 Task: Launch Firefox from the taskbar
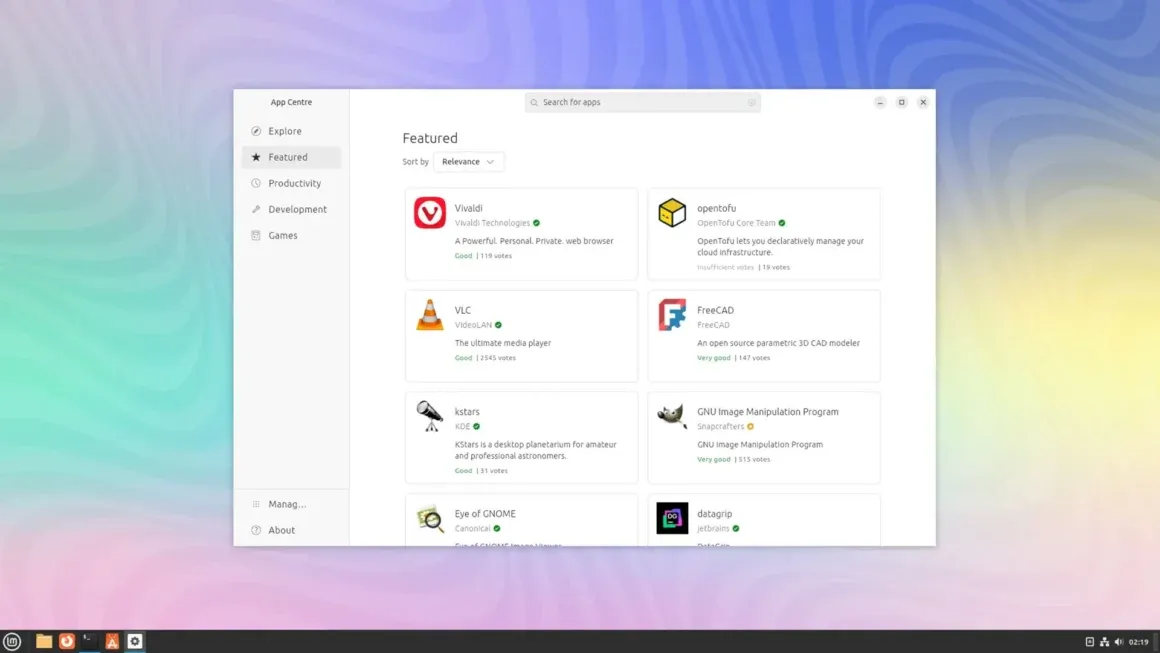[x=67, y=641]
